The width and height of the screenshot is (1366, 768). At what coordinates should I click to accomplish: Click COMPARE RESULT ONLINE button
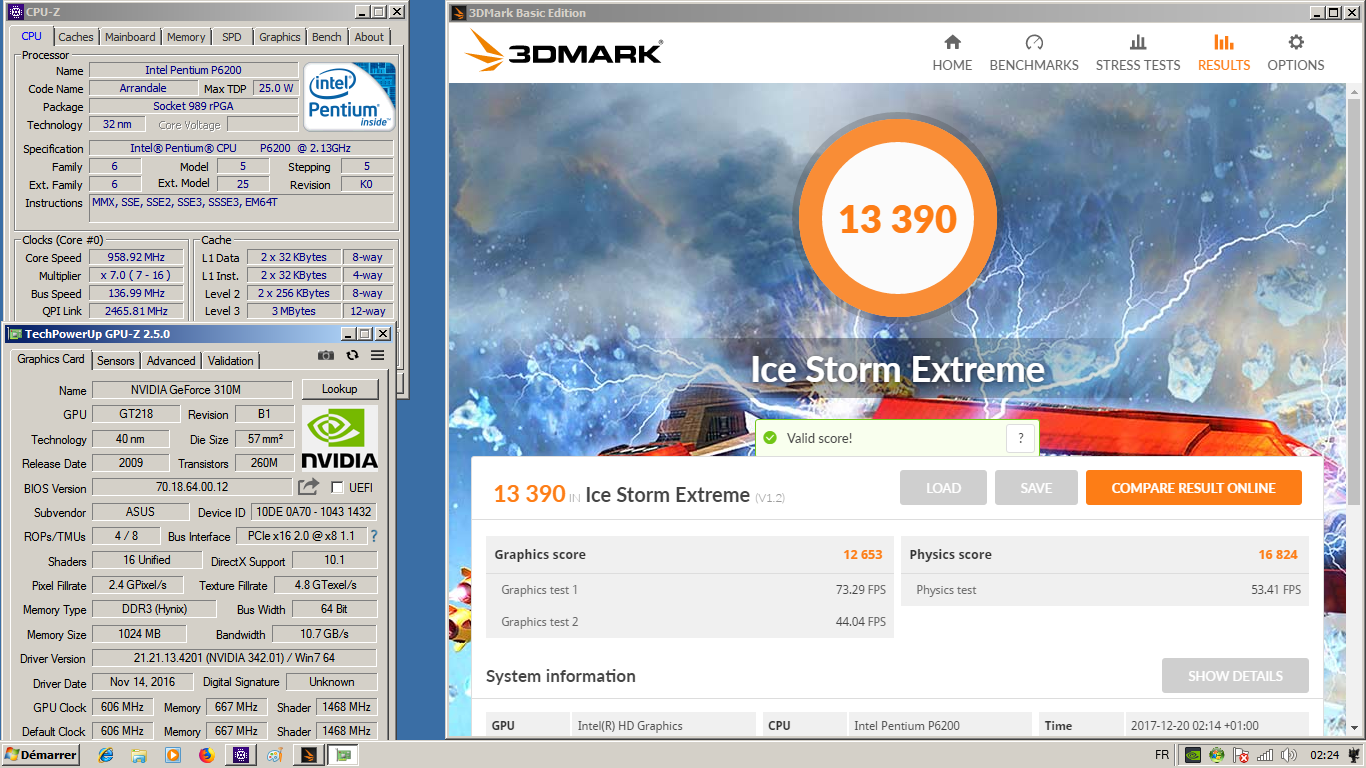1194,488
